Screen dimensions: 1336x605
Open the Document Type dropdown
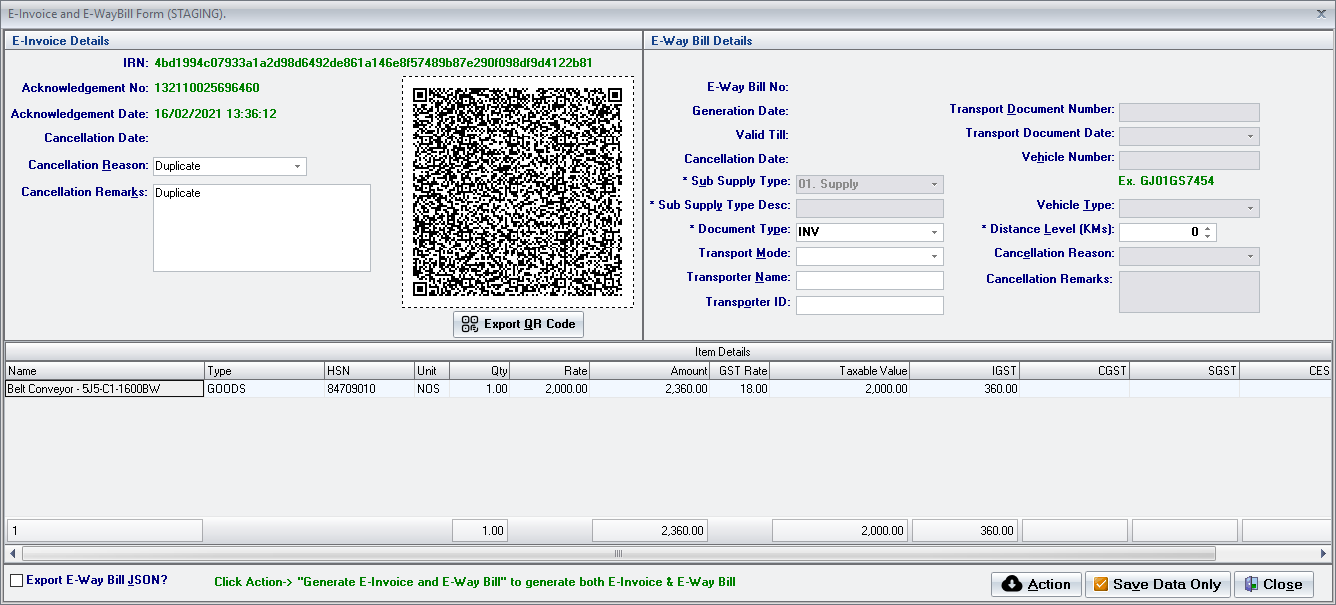934,232
